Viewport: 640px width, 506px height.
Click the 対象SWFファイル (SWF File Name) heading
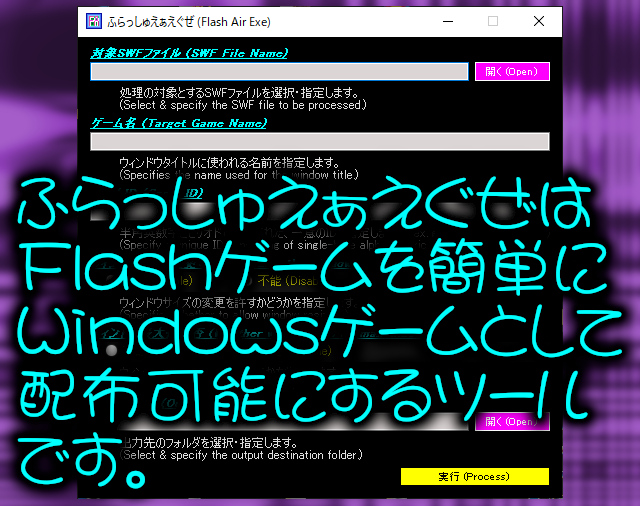(189, 53)
